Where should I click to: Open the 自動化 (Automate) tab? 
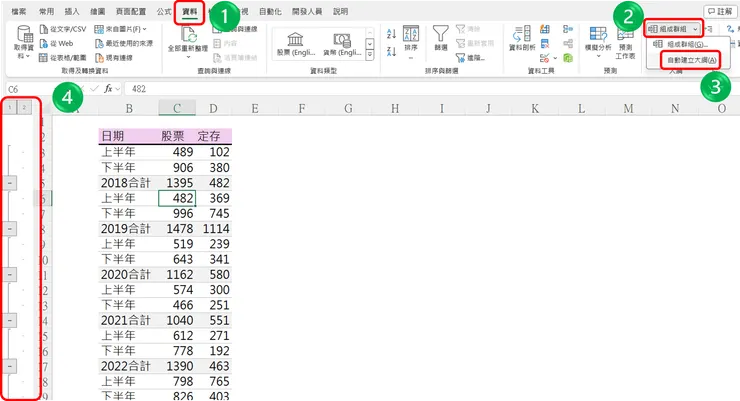[x=270, y=11]
